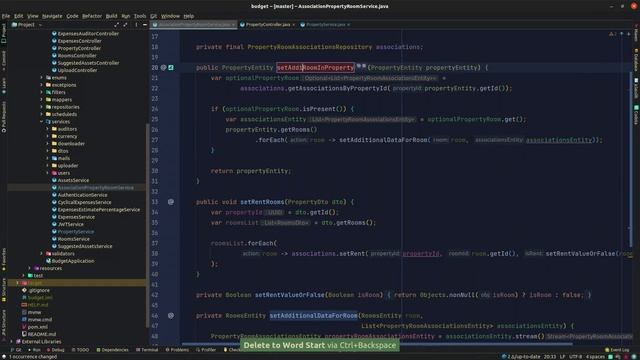Expand the auditors folder
Viewport: 640px width, 360px height.
47,129
